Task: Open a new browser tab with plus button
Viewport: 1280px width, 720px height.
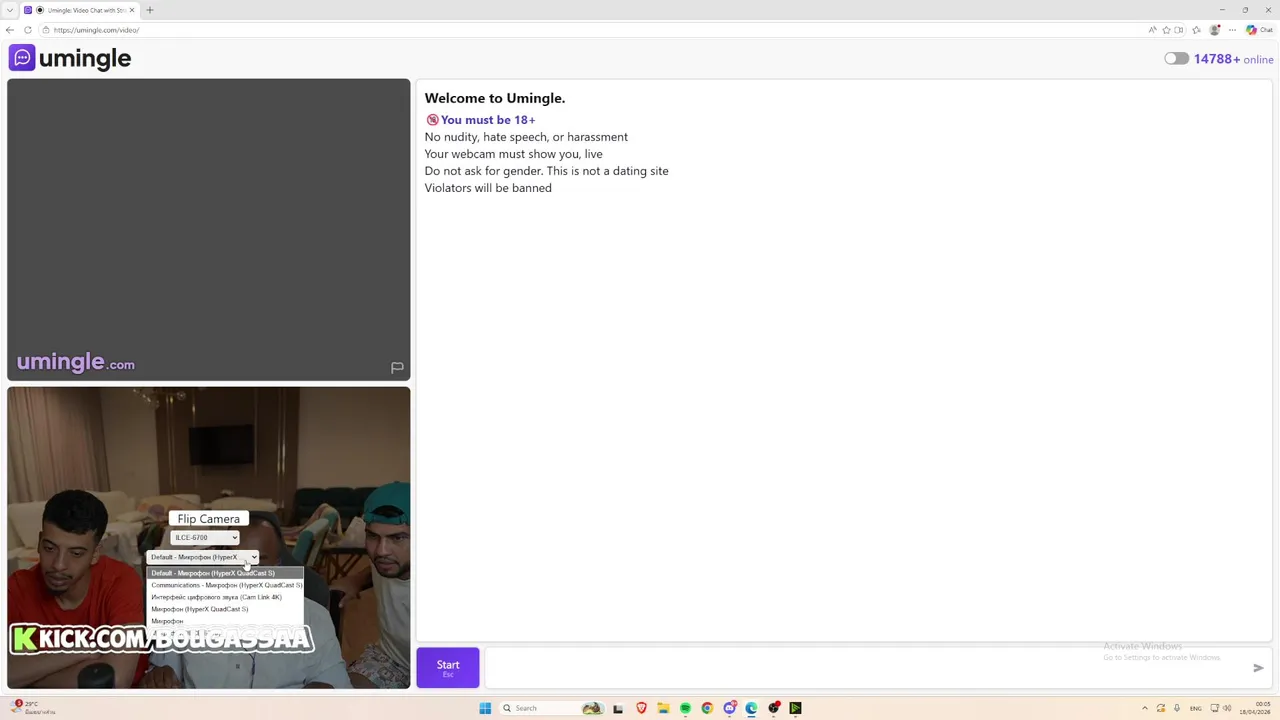Action: tap(150, 10)
